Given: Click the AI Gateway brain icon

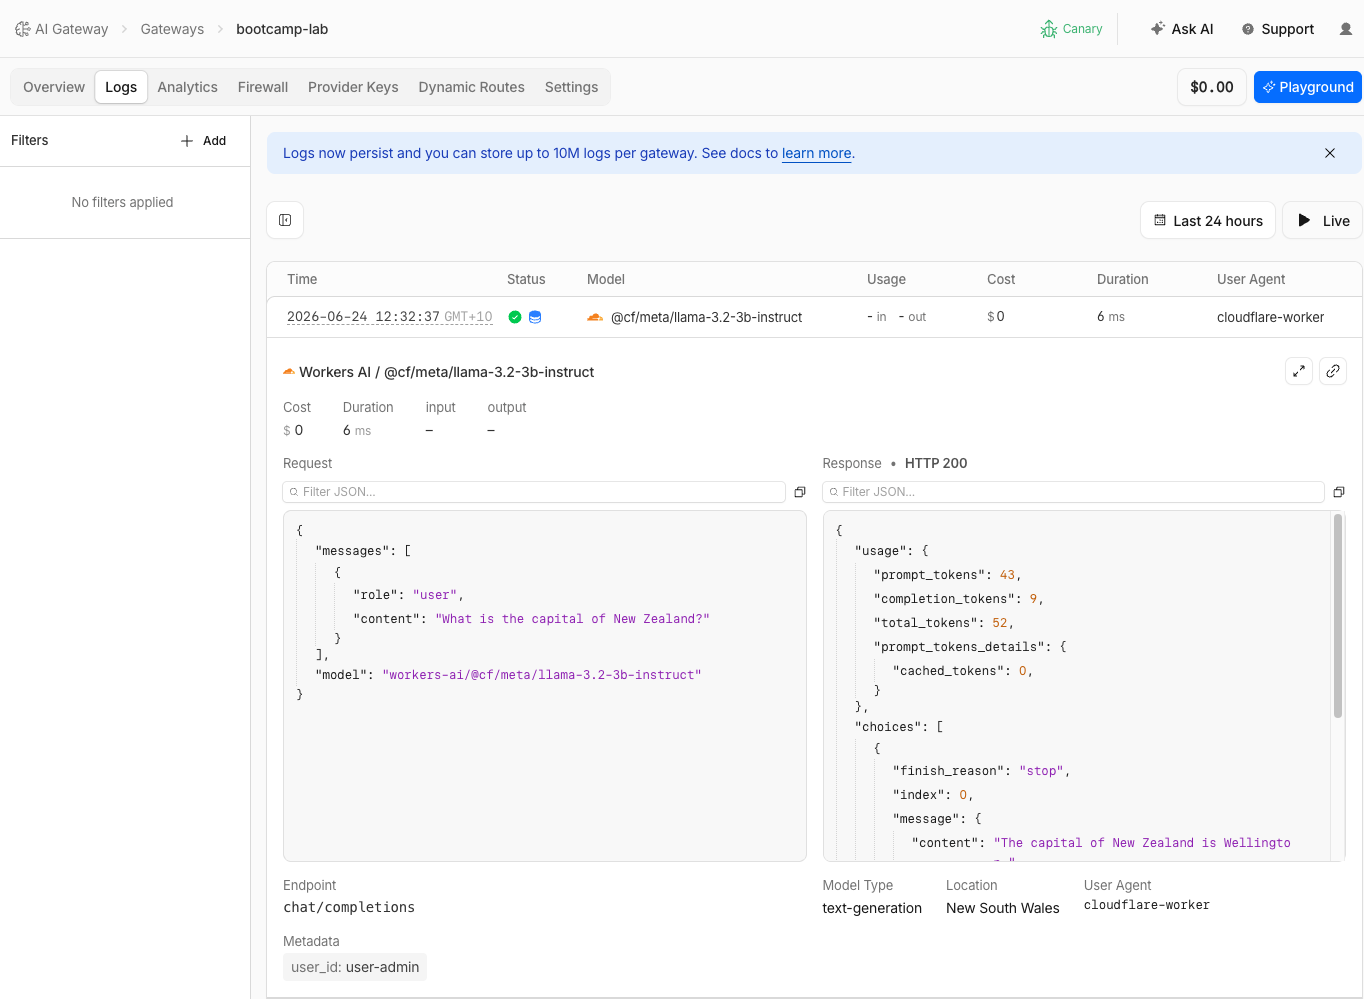Looking at the screenshot, I should coord(22,29).
